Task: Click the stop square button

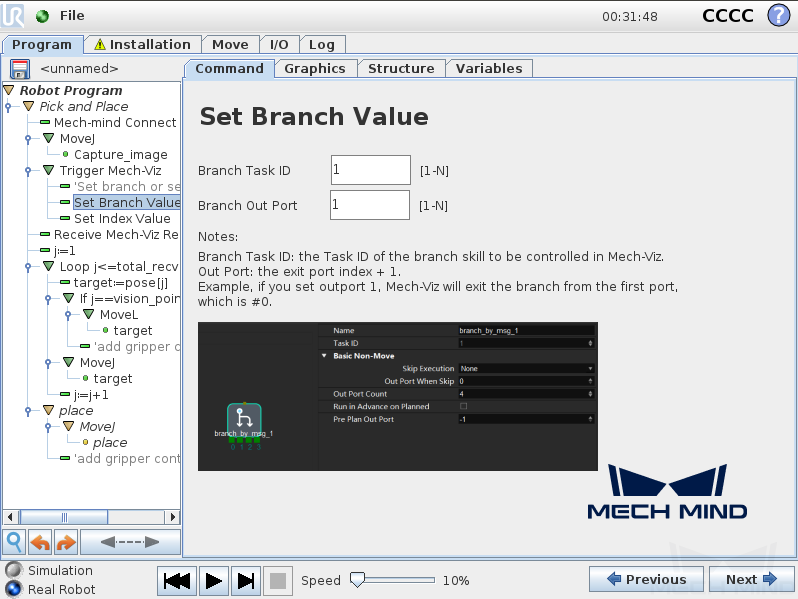Action: coord(277,581)
